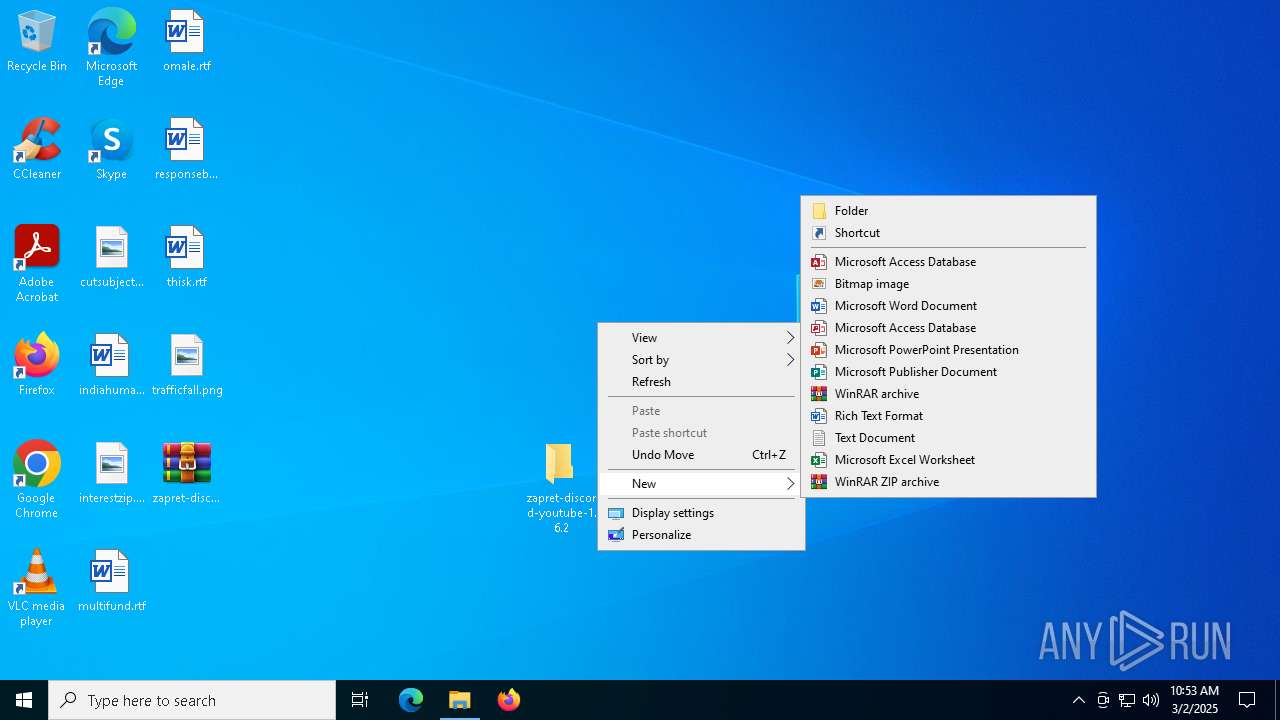1280x720 pixels.
Task: Select the Microsoft Edge desktop shortcut
Action: [x=111, y=47]
